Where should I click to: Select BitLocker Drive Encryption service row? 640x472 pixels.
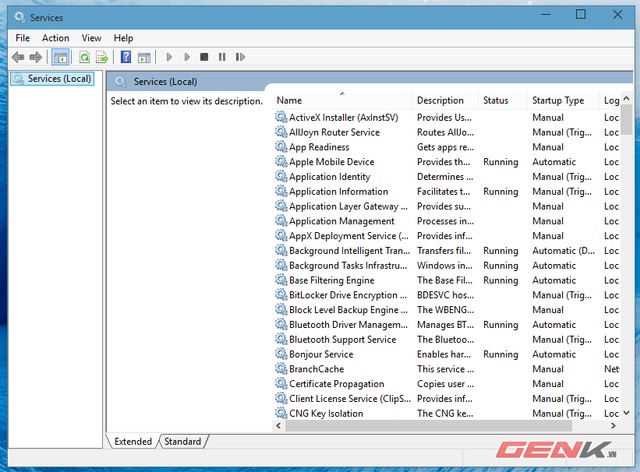[447, 295]
